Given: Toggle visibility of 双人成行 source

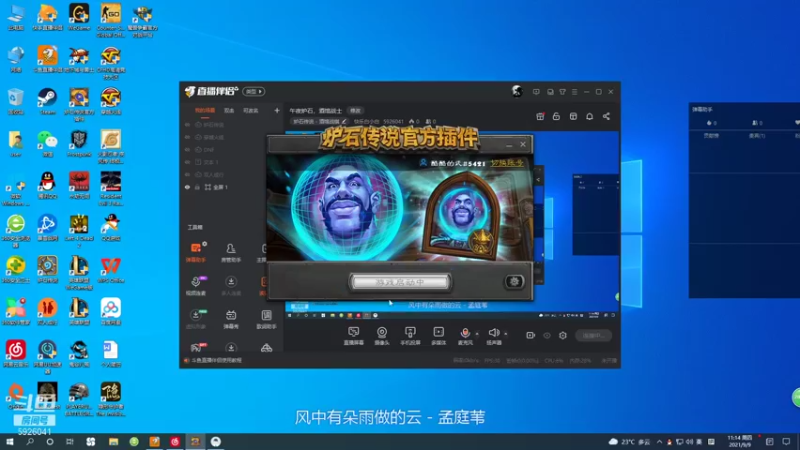Looking at the screenshot, I should [187, 174].
